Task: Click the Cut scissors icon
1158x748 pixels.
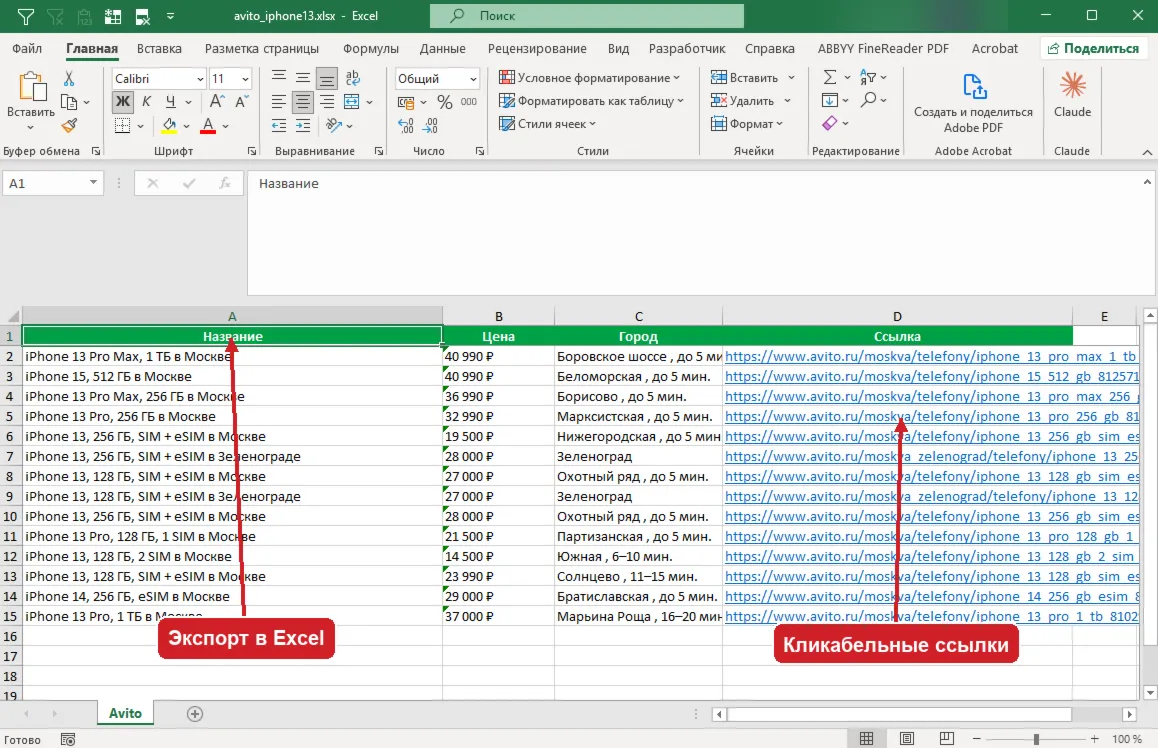Action: click(x=69, y=78)
